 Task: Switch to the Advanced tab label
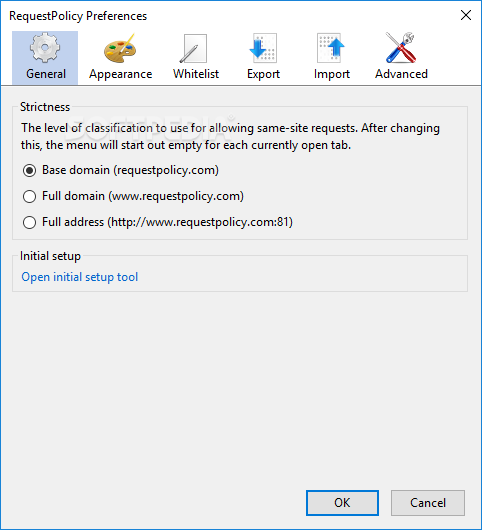pos(401,74)
